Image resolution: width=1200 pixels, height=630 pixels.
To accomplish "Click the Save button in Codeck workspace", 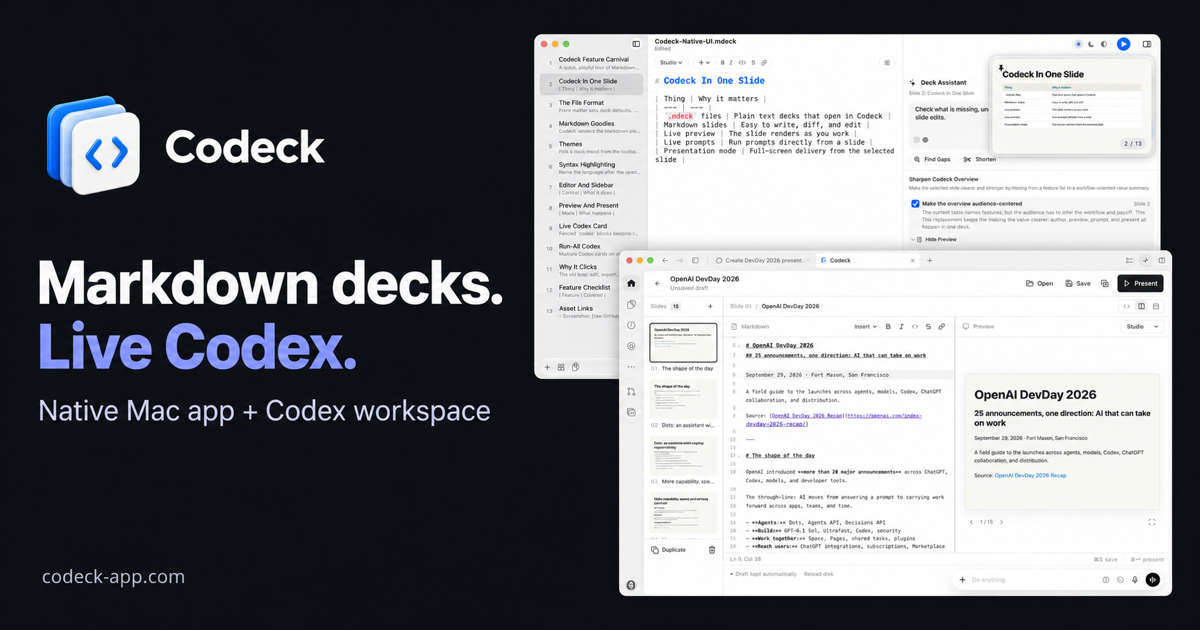I will coord(1078,283).
